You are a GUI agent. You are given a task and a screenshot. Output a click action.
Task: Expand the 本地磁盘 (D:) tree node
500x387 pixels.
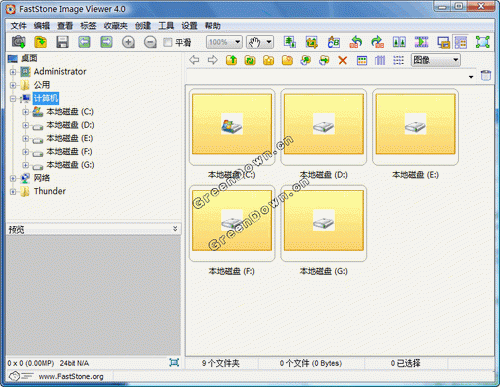26,125
